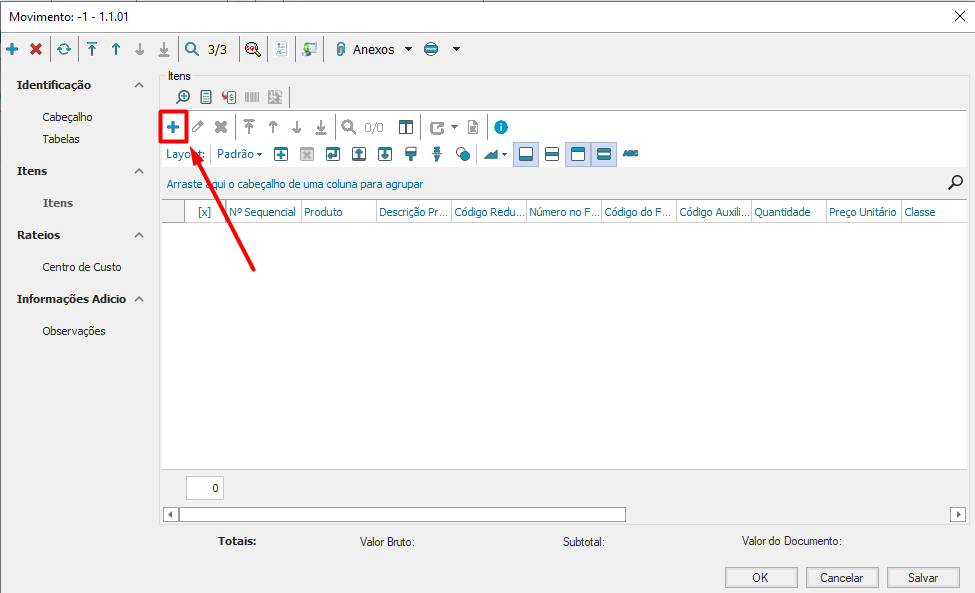Click the horizontal scrollbar of items grid
This screenshot has width=975, height=593.
400,514
